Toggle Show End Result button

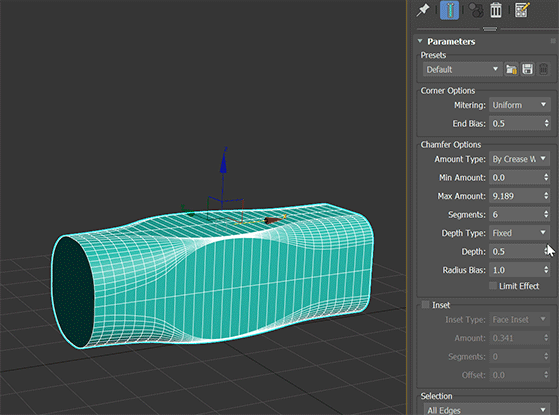pos(449,10)
